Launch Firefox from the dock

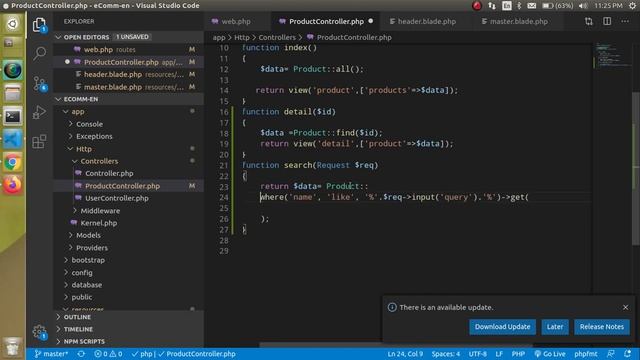point(12,185)
